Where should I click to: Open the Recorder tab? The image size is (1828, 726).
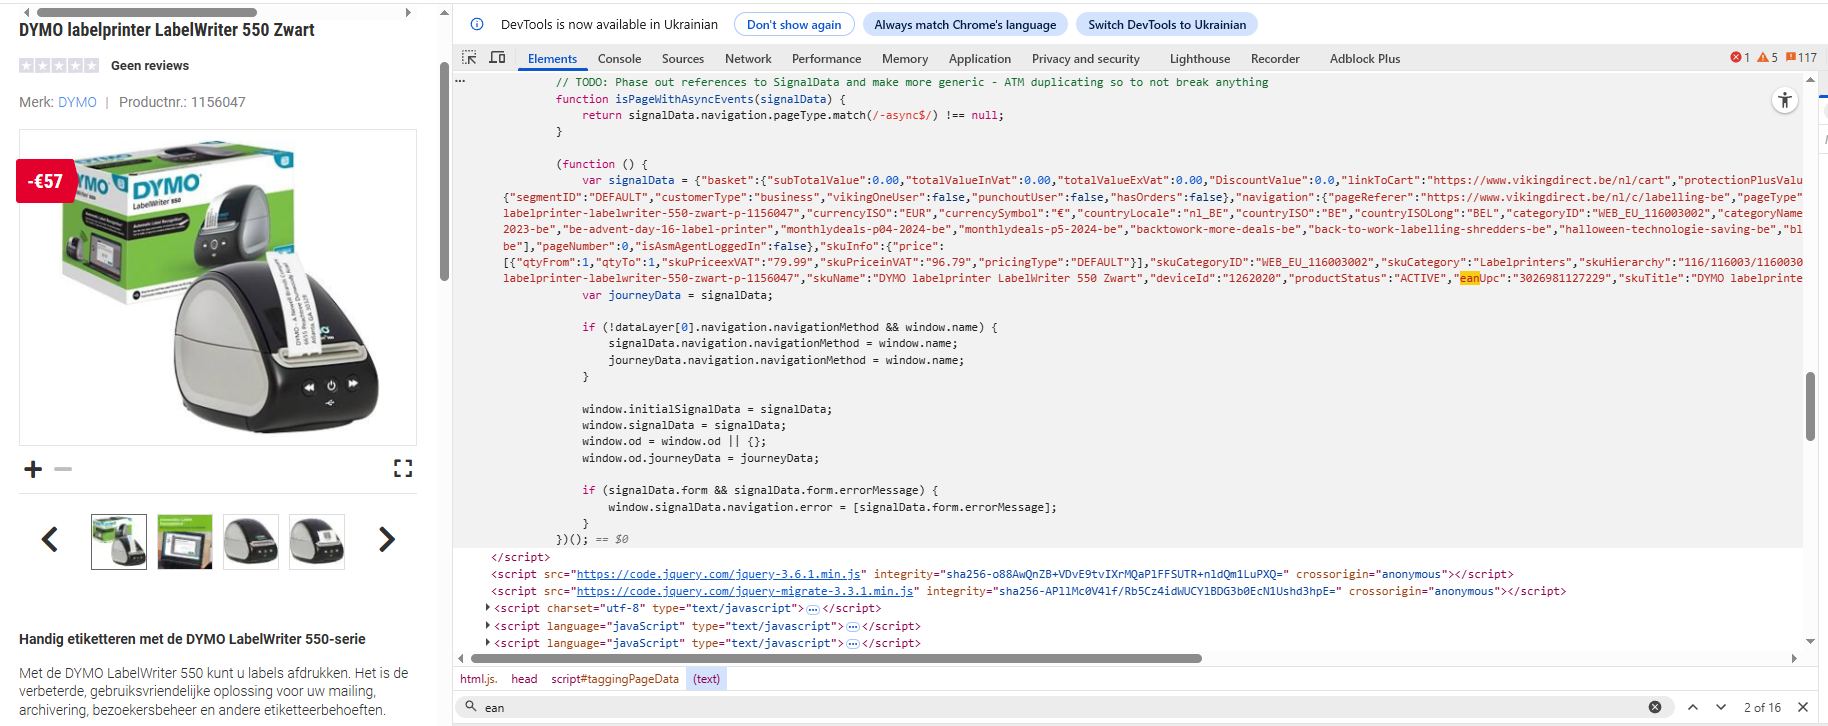pyautogui.click(x=1275, y=59)
